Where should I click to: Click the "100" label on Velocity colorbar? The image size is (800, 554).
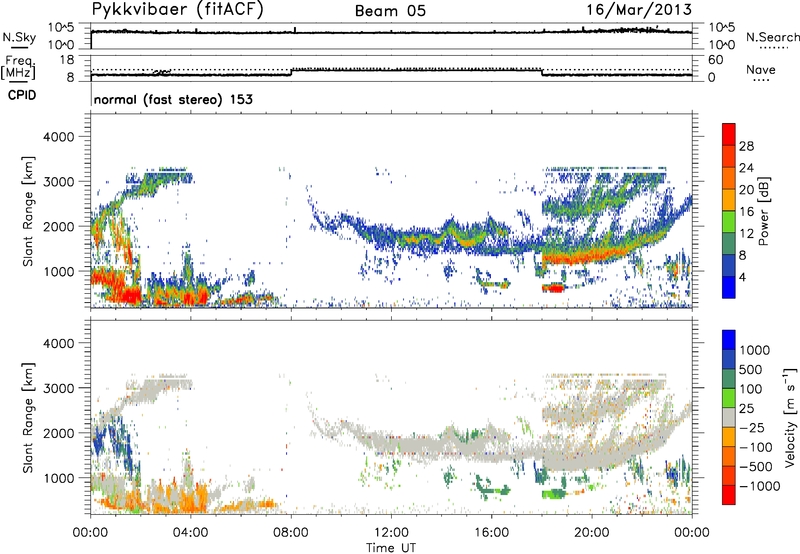pyautogui.click(x=751, y=389)
